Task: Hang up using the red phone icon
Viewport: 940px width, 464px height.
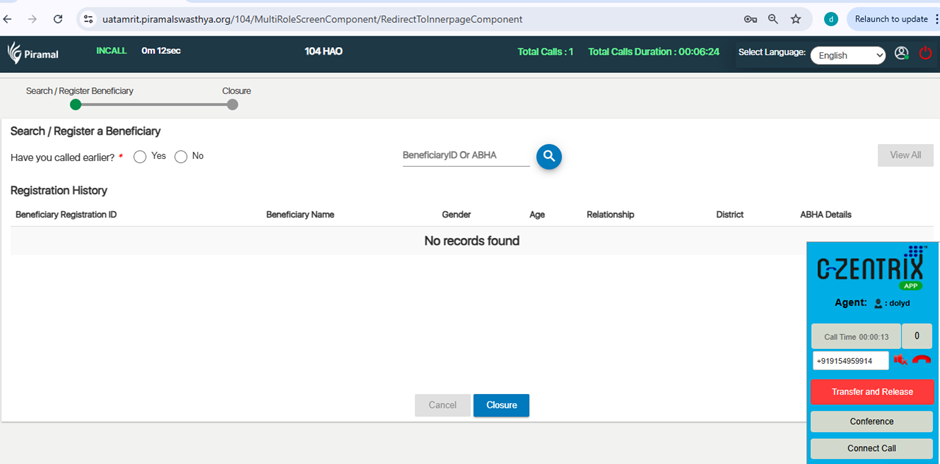Action: [x=922, y=361]
